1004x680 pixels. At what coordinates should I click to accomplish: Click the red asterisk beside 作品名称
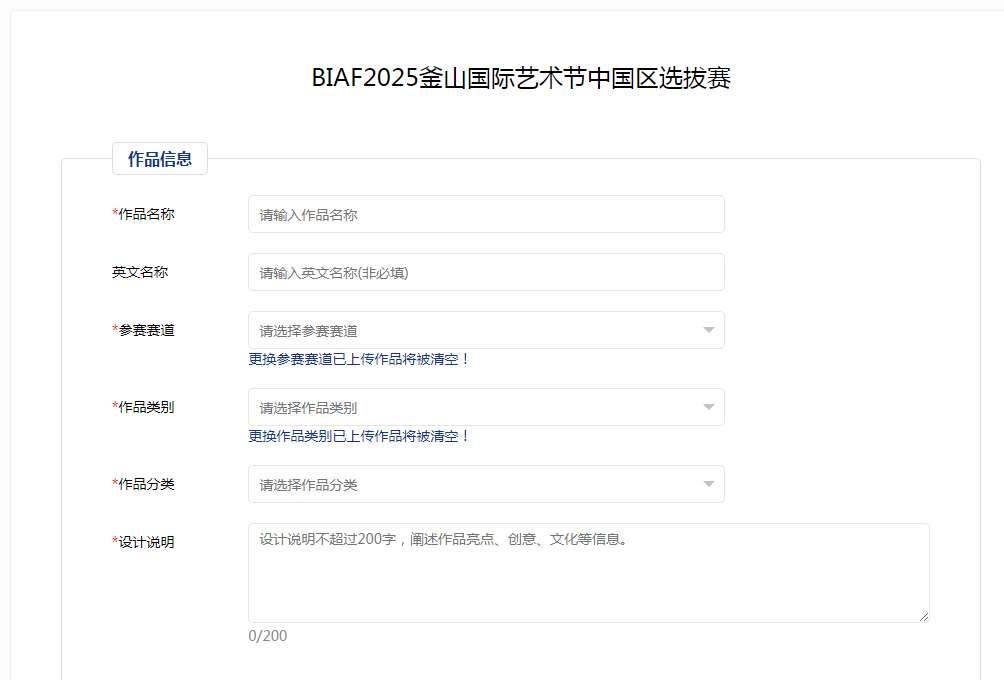[x=112, y=213]
